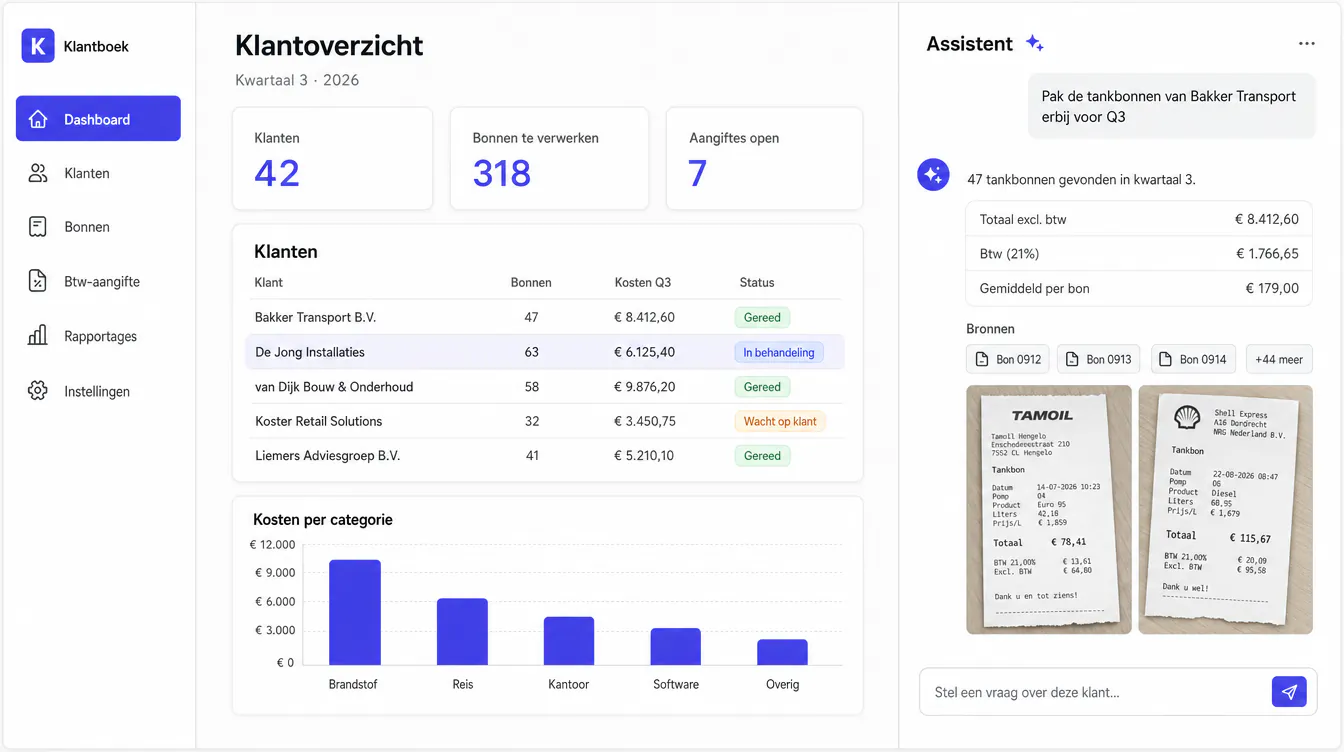Open Instellingen gear icon
Image resolution: width=1344 pixels, height=752 pixels.
coord(38,391)
